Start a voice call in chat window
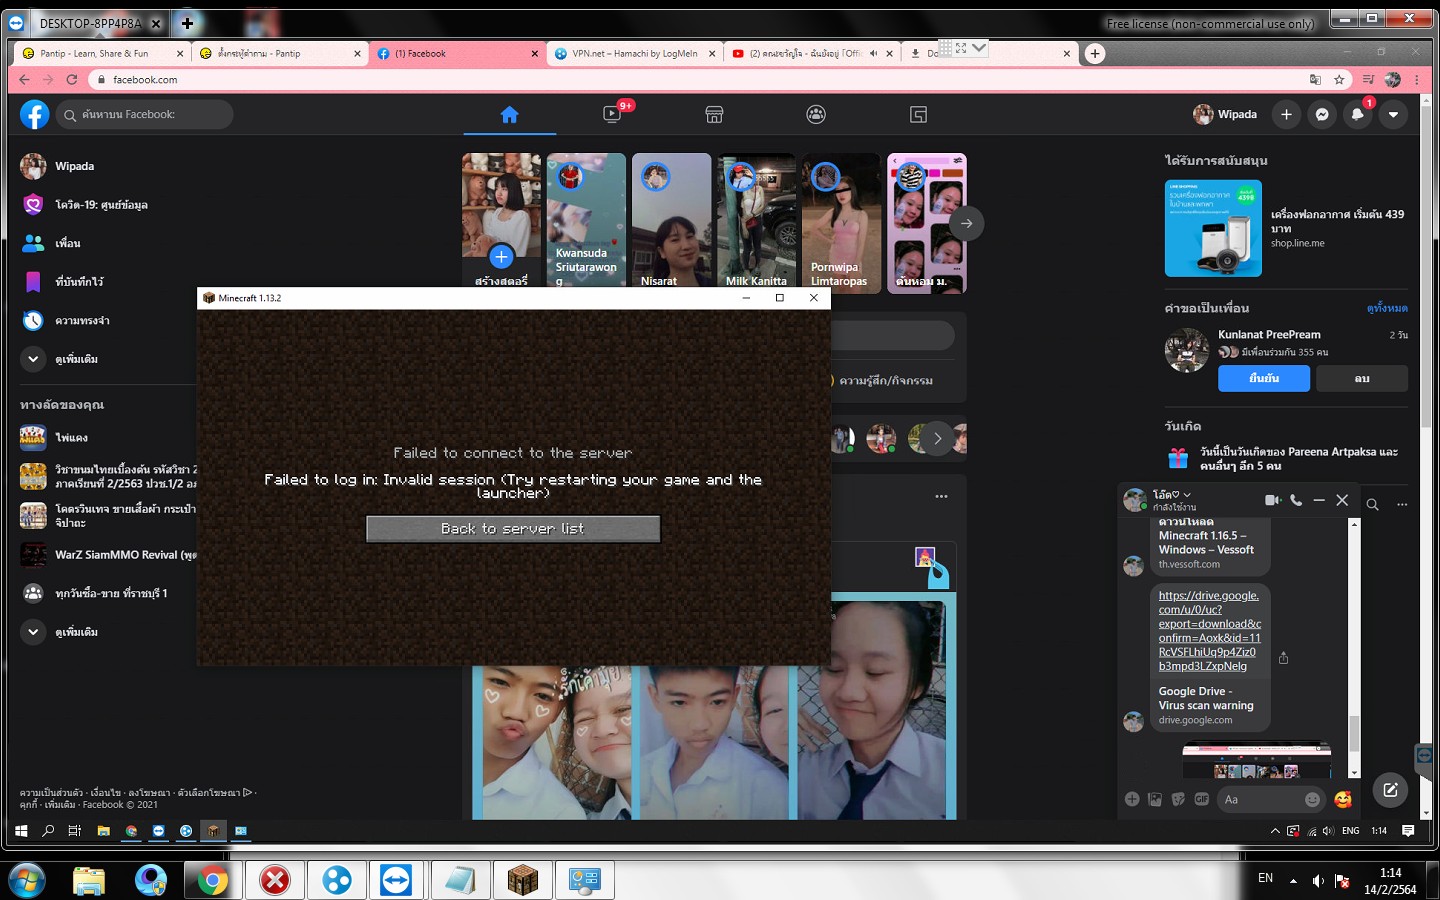Viewport: 1440px width, 900px height. (1296, 500)
